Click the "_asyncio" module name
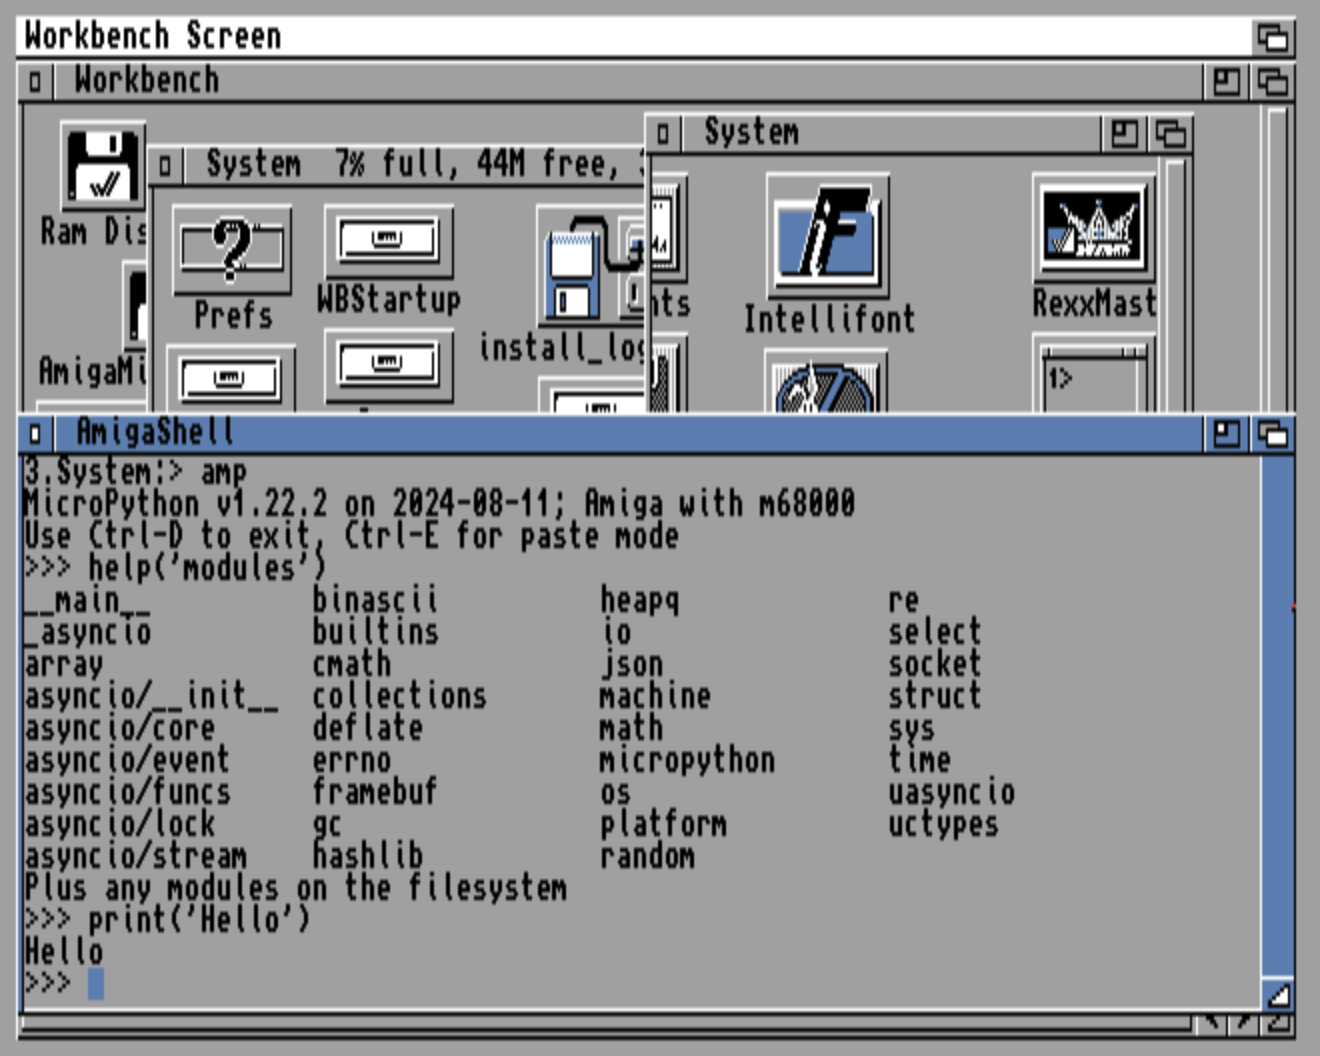The image size is (1320, 1056). [88, 632]
